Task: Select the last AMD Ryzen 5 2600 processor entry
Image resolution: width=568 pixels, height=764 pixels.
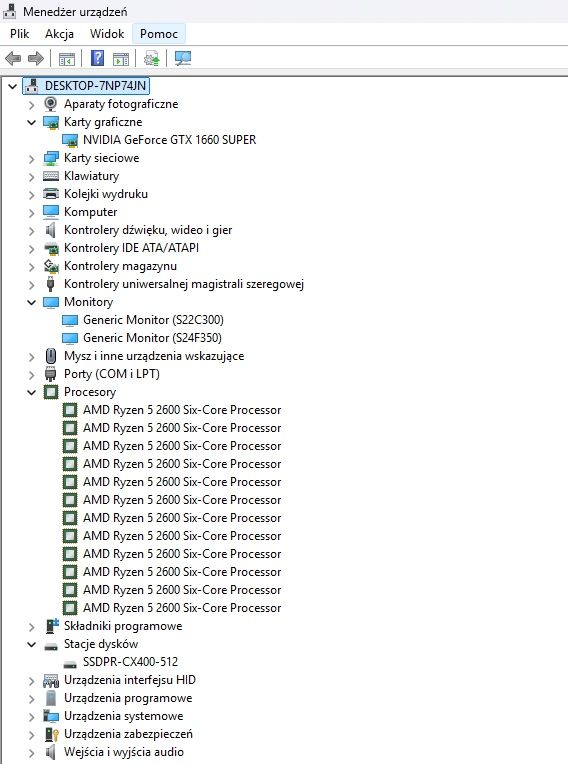Action: [x=182, y=608]
